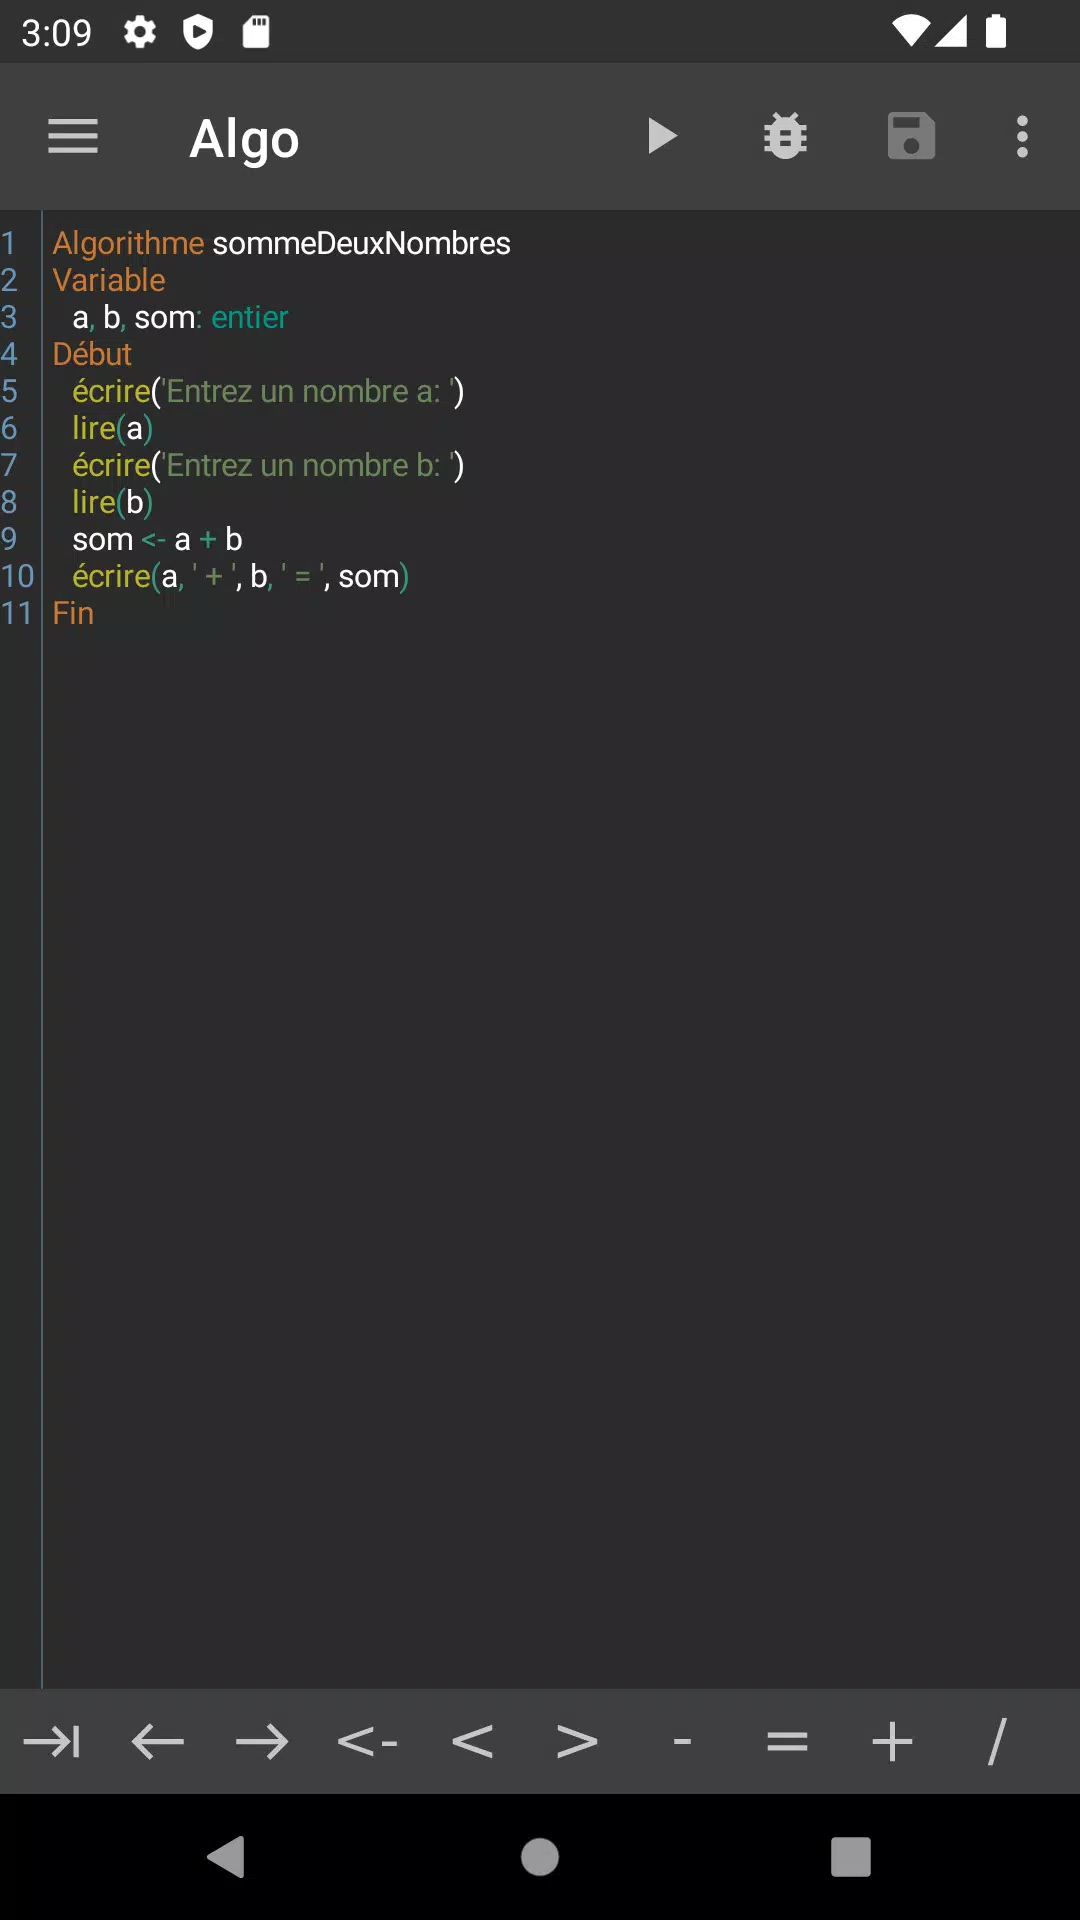This screenshot has height=1920, width=1080.
Task: Open the three-dot overflow menu
Action: pos(1022,137)
